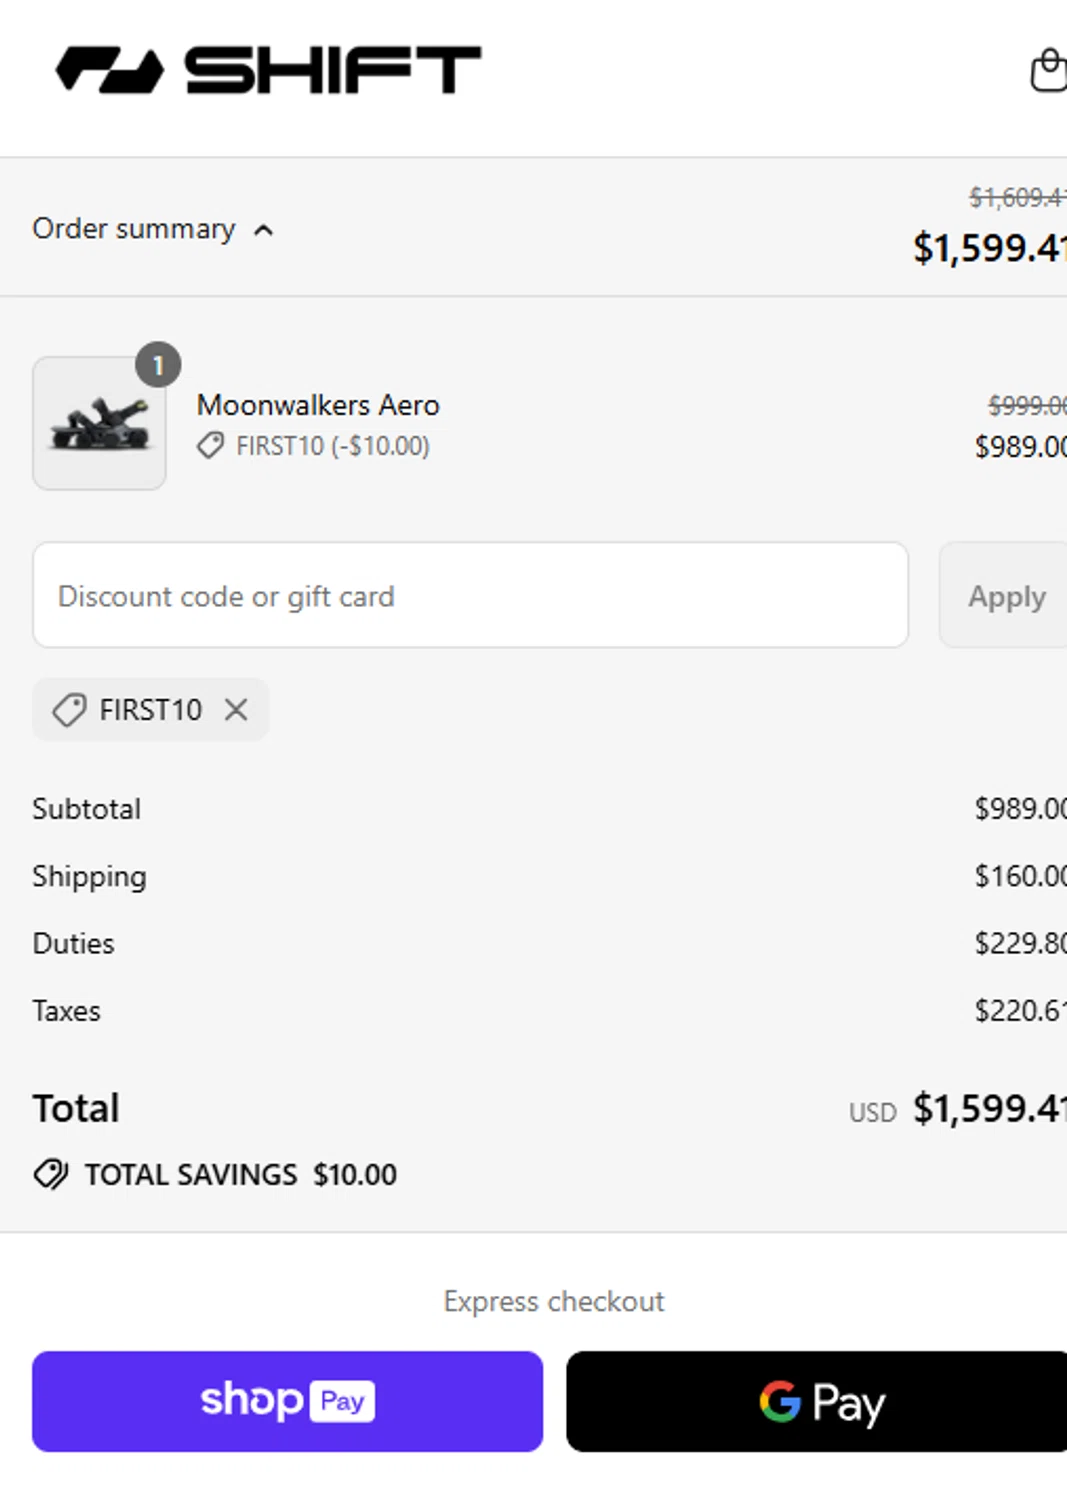This screenshot has height=1500, width=1067.
Task: Click the USD currency label
Action: click(873, 1113)
